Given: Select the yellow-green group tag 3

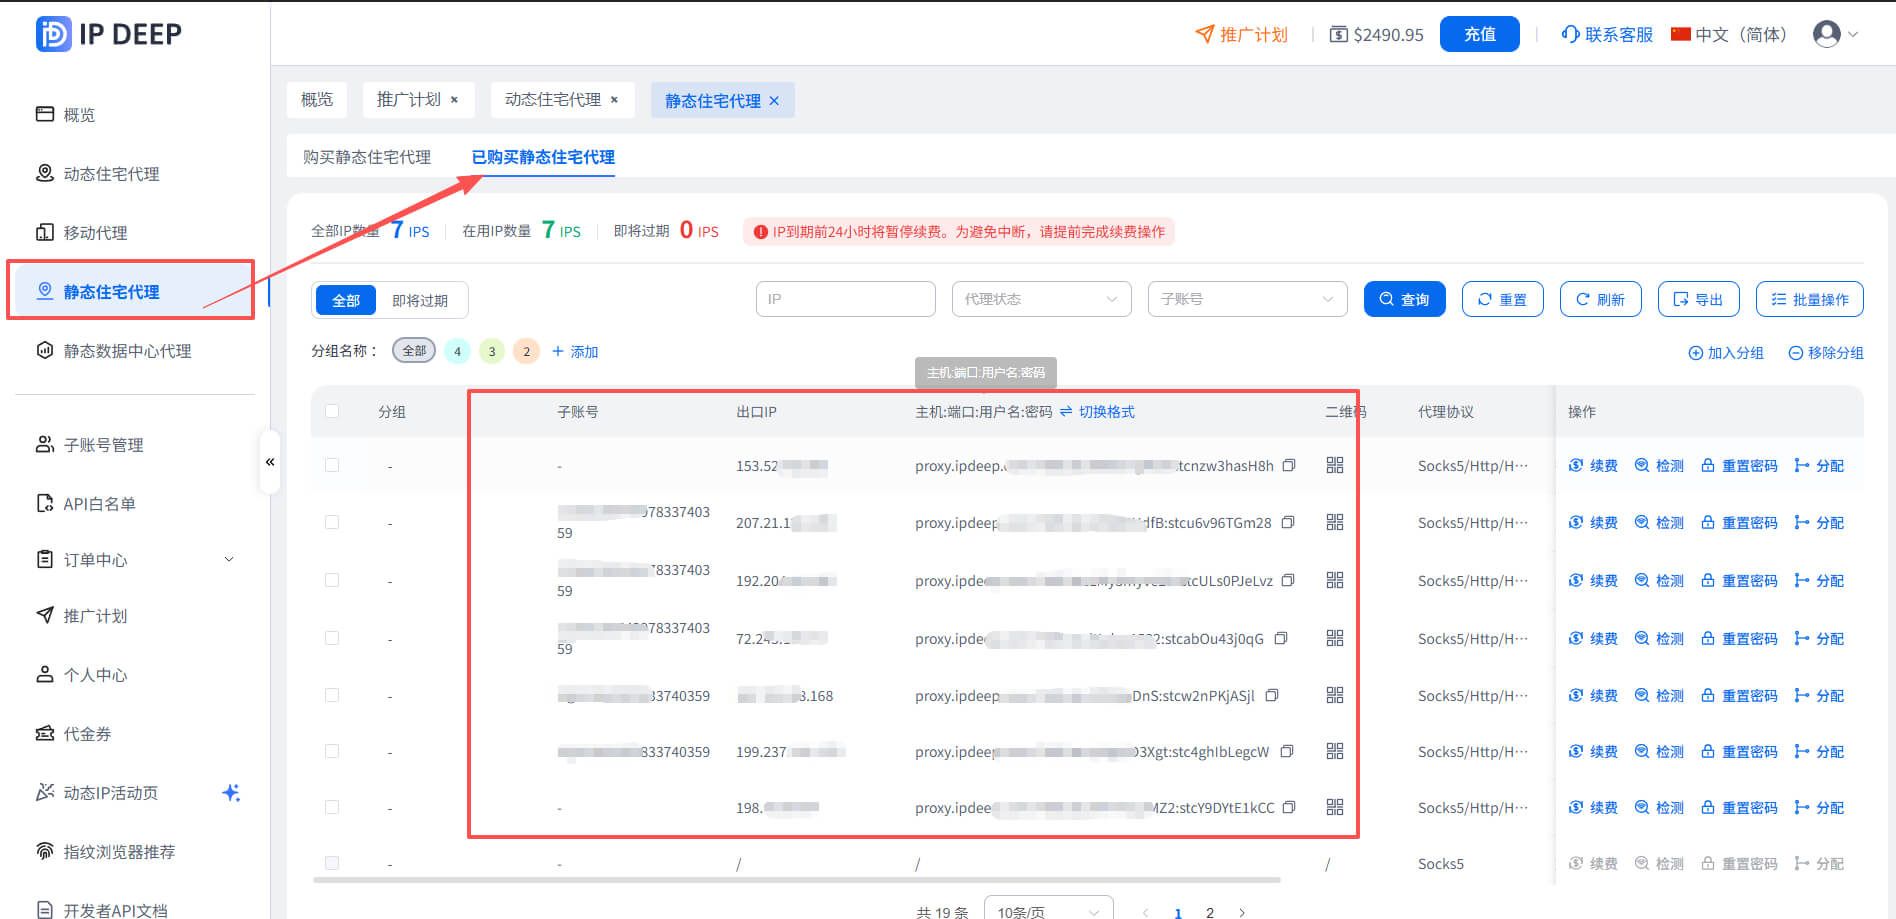Looking at the screenshot, I should pyautogui.click(x=492, y=351).
